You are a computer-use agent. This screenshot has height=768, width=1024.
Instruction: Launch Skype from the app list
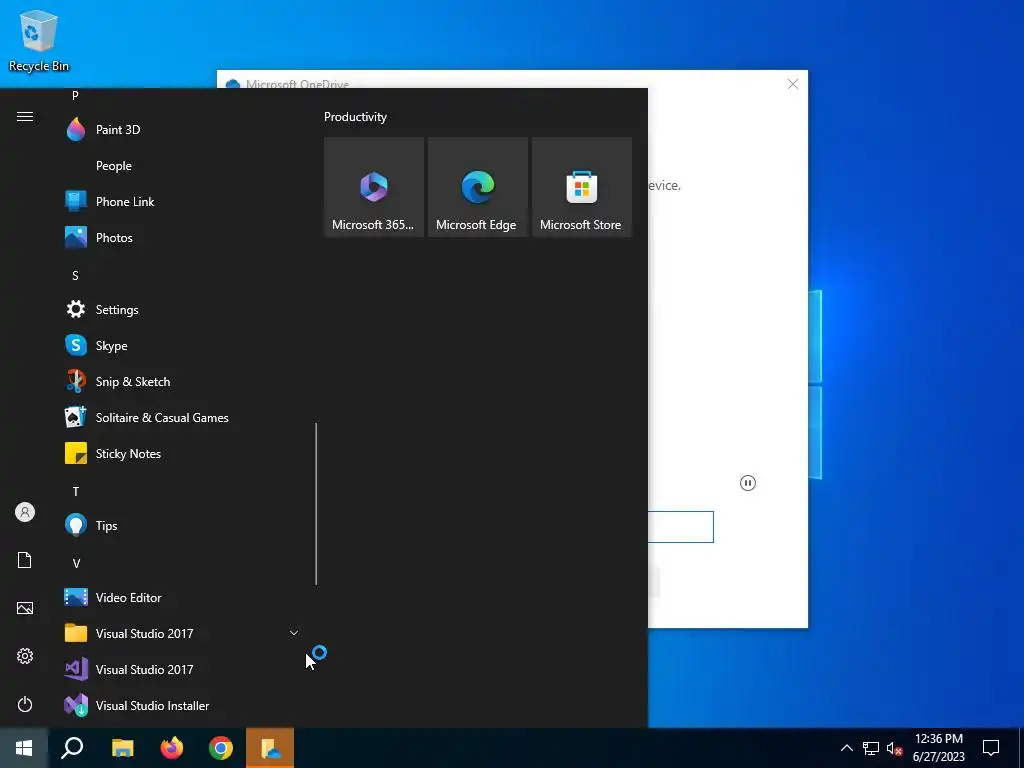[180, 345]
